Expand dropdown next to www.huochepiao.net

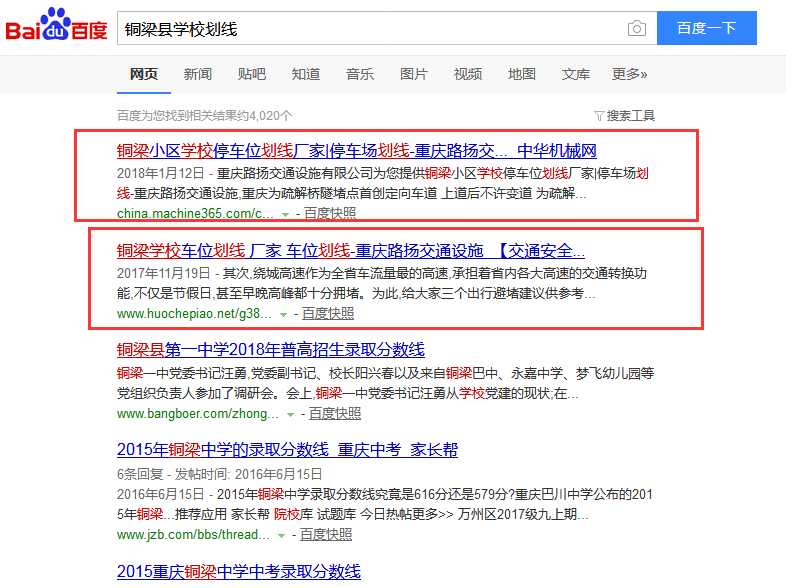point(283,315)
